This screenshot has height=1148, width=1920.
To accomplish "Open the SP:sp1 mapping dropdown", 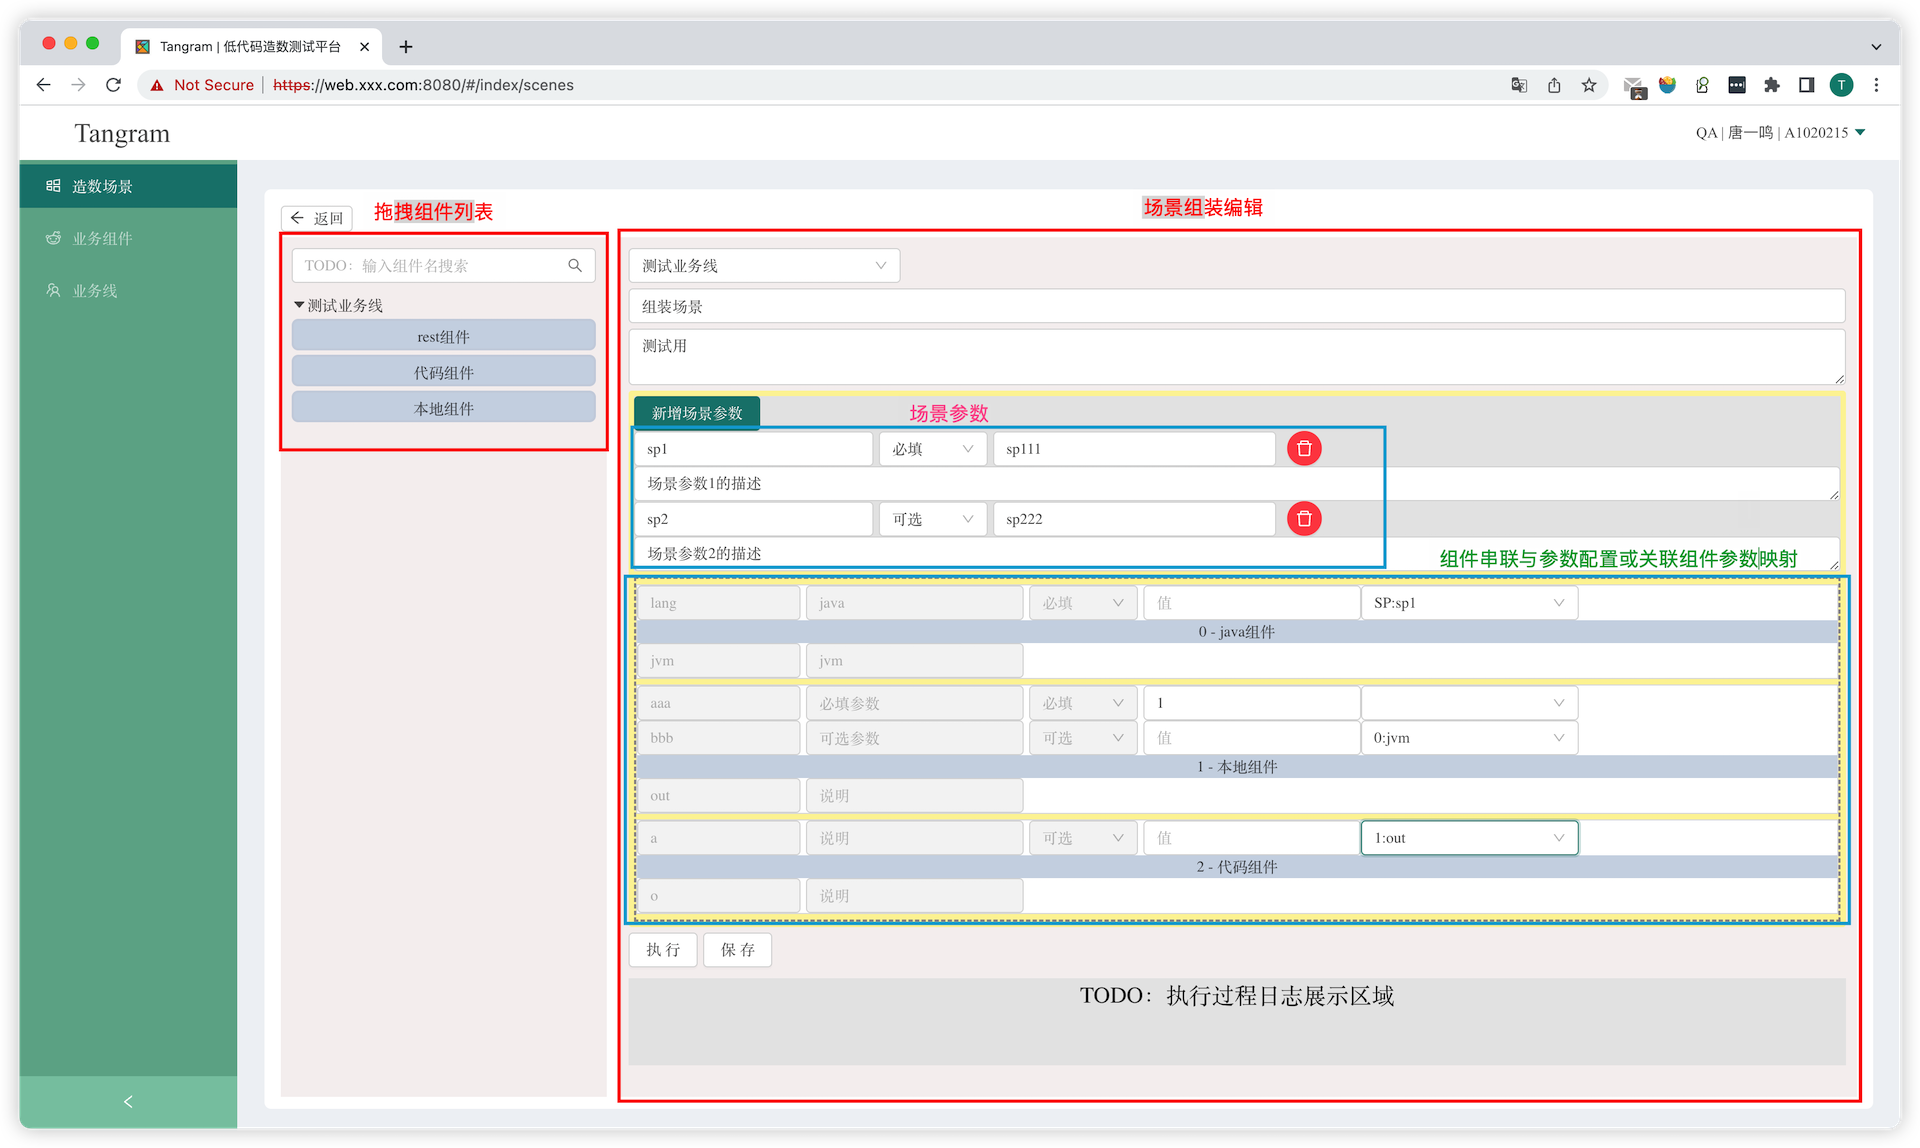I will pyautogui.click(x=1468, y=603).
